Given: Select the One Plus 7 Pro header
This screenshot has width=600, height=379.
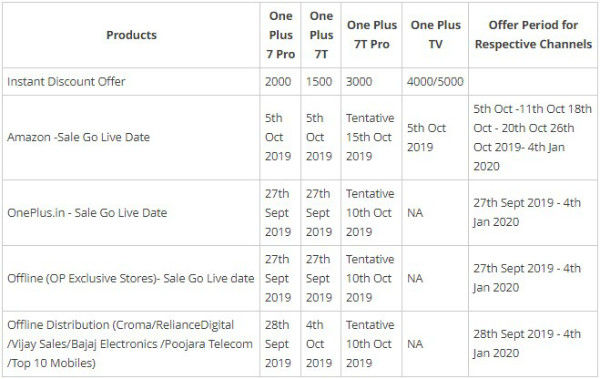Looking at the screenshot, I should [x=280, y=35].
